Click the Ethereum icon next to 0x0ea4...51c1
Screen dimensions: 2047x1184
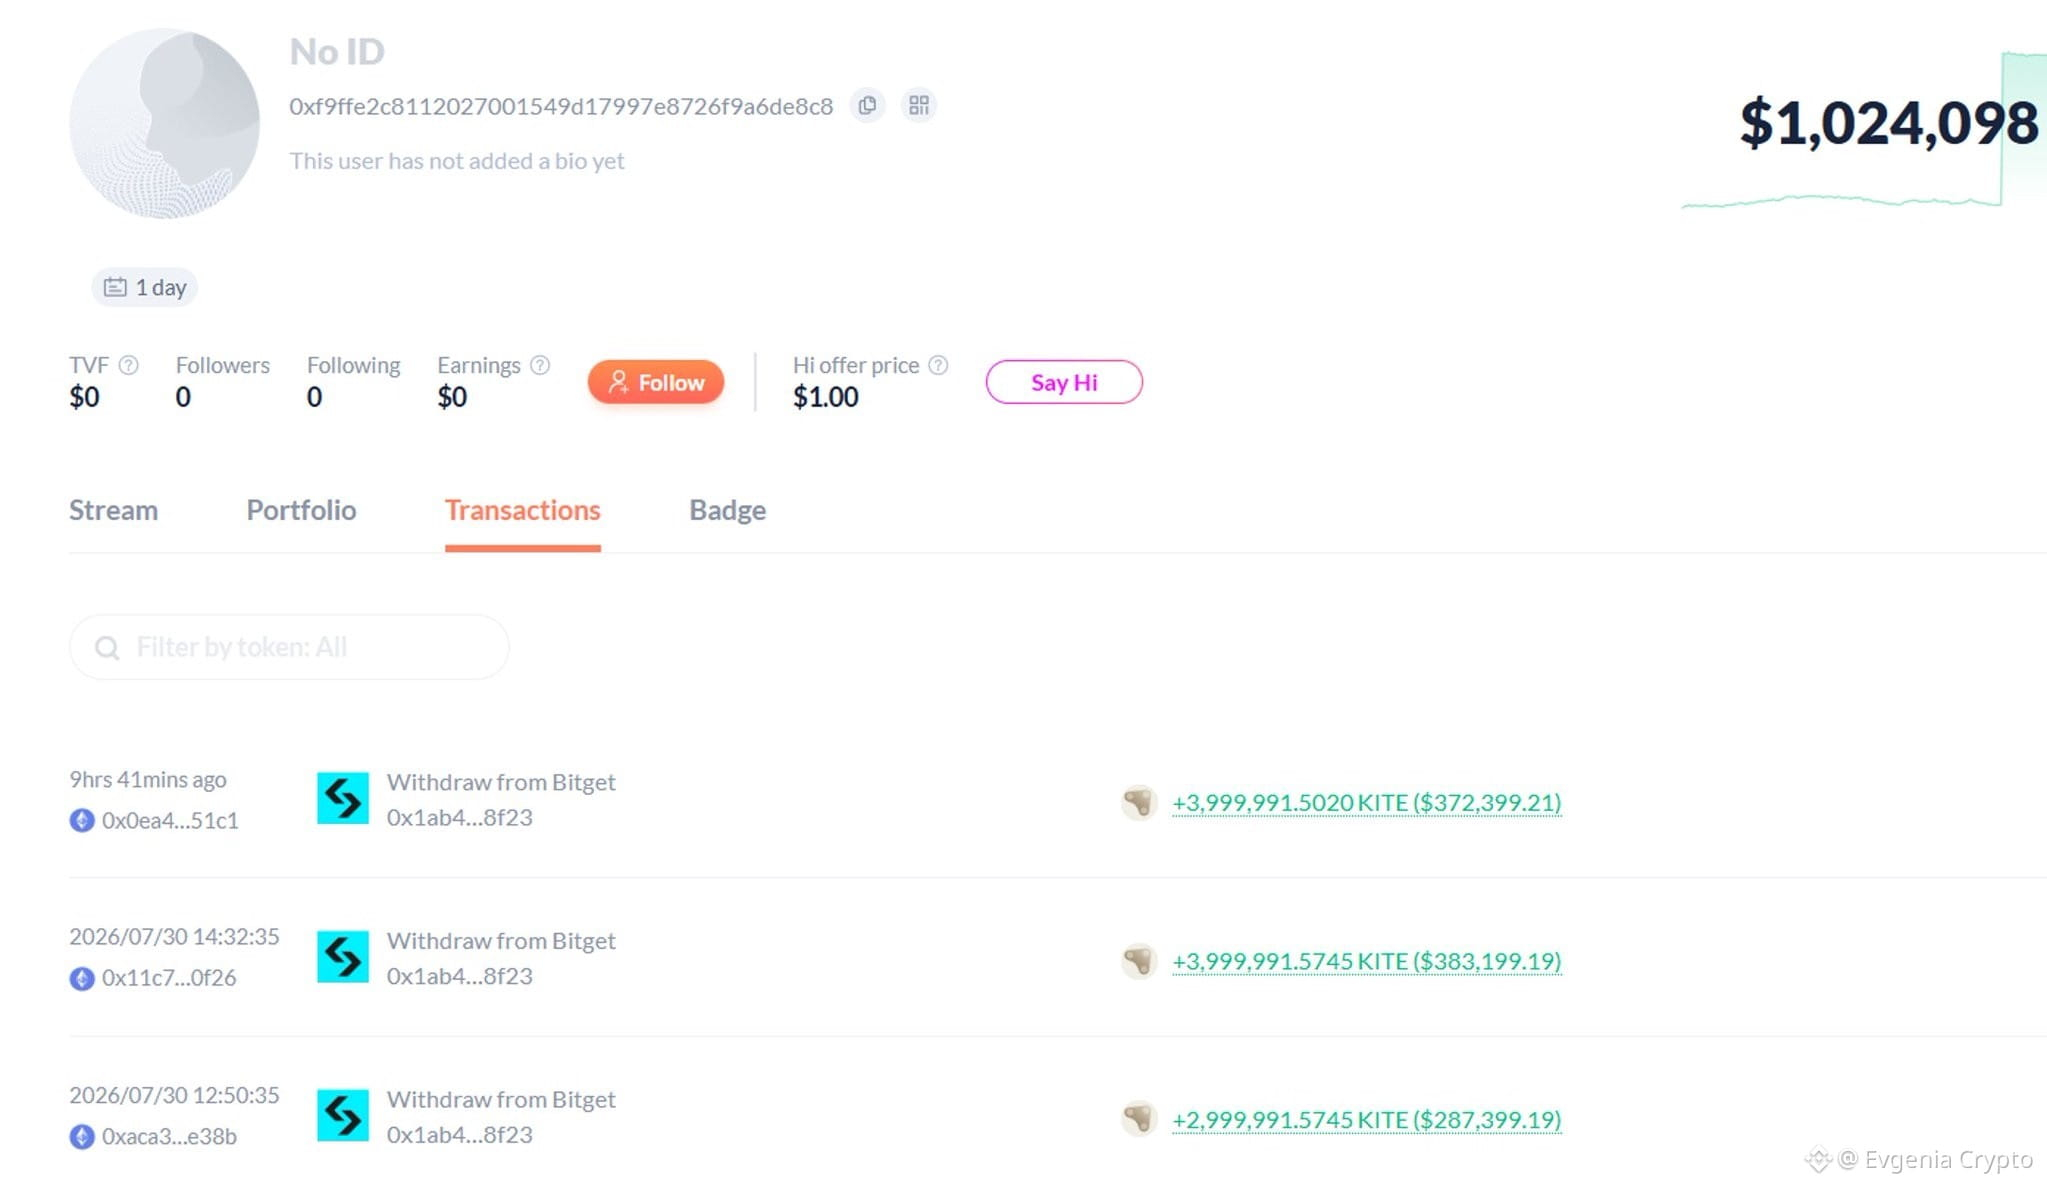click(x=82, y=821)
